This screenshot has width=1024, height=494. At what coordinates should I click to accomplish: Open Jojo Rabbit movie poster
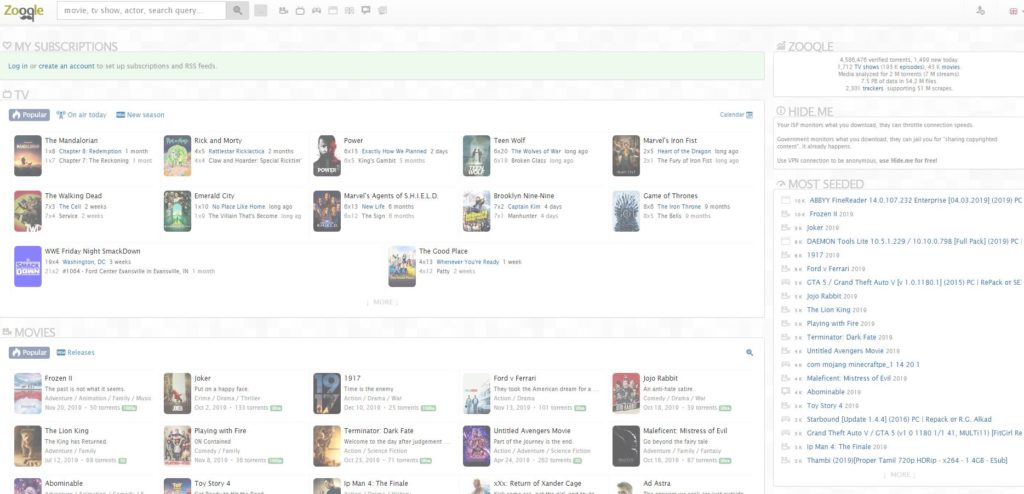pos(626,393)
